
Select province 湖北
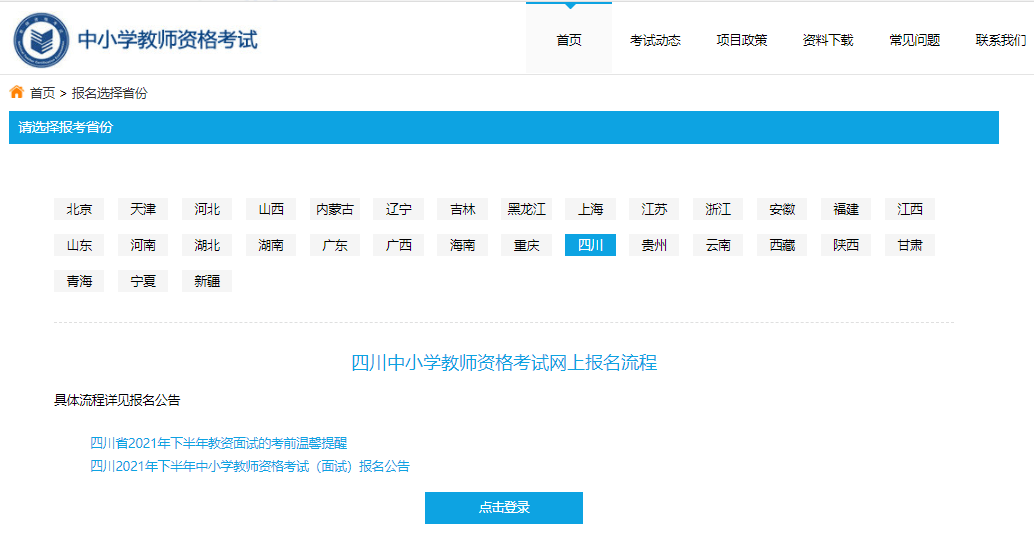[x=207, y=245]
